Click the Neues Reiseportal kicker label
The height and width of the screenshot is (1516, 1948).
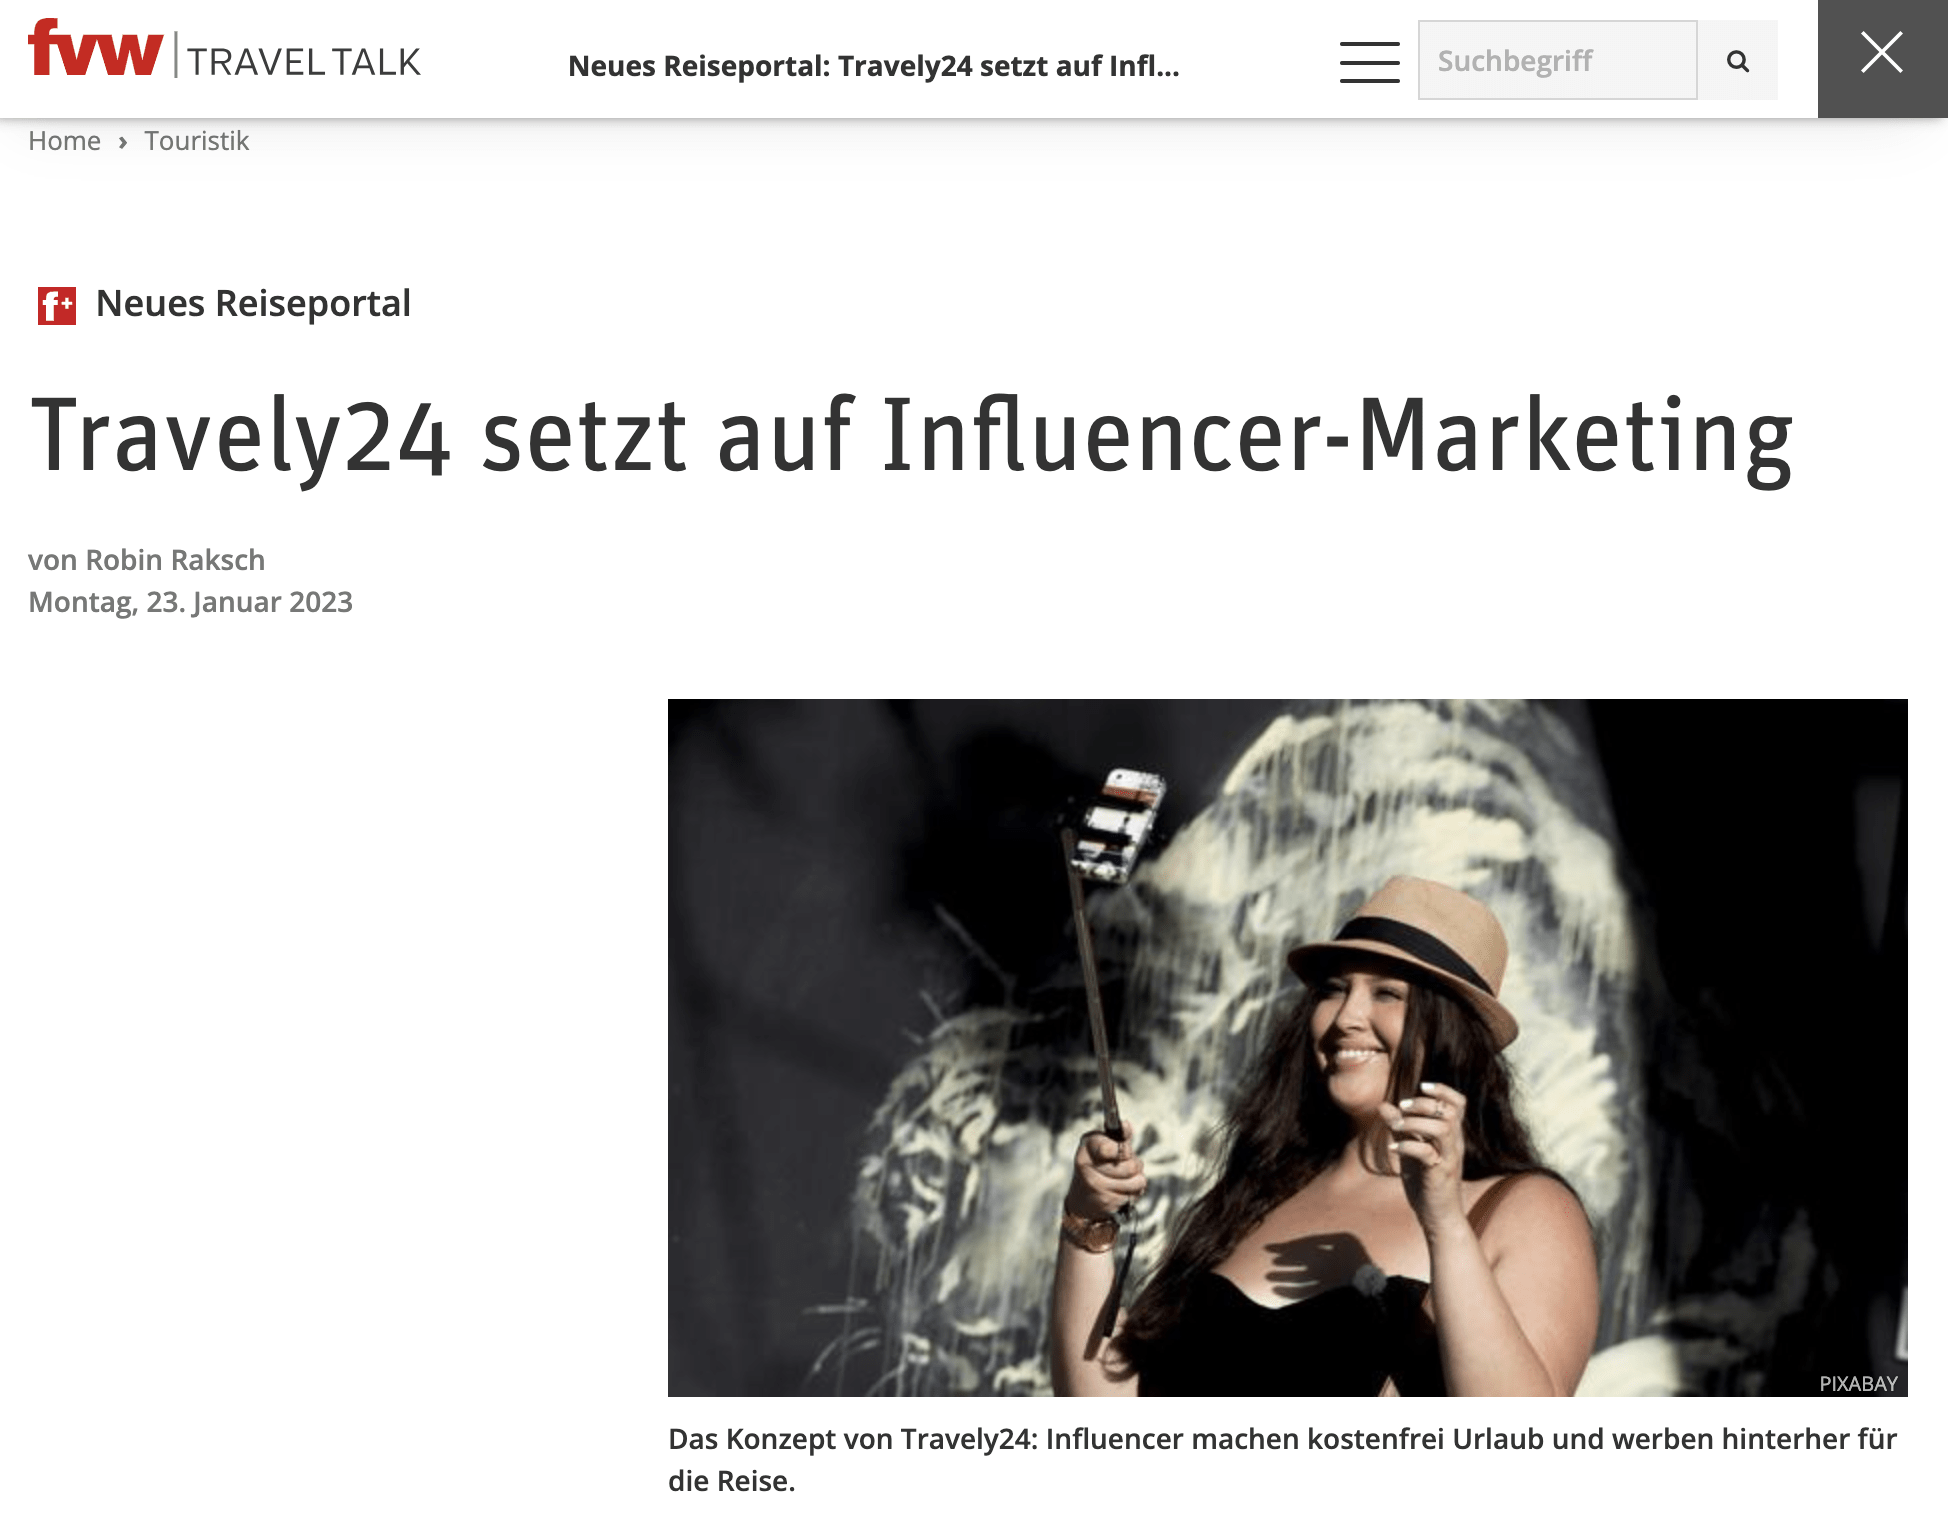pyautogui.click(x=253, y=303)
